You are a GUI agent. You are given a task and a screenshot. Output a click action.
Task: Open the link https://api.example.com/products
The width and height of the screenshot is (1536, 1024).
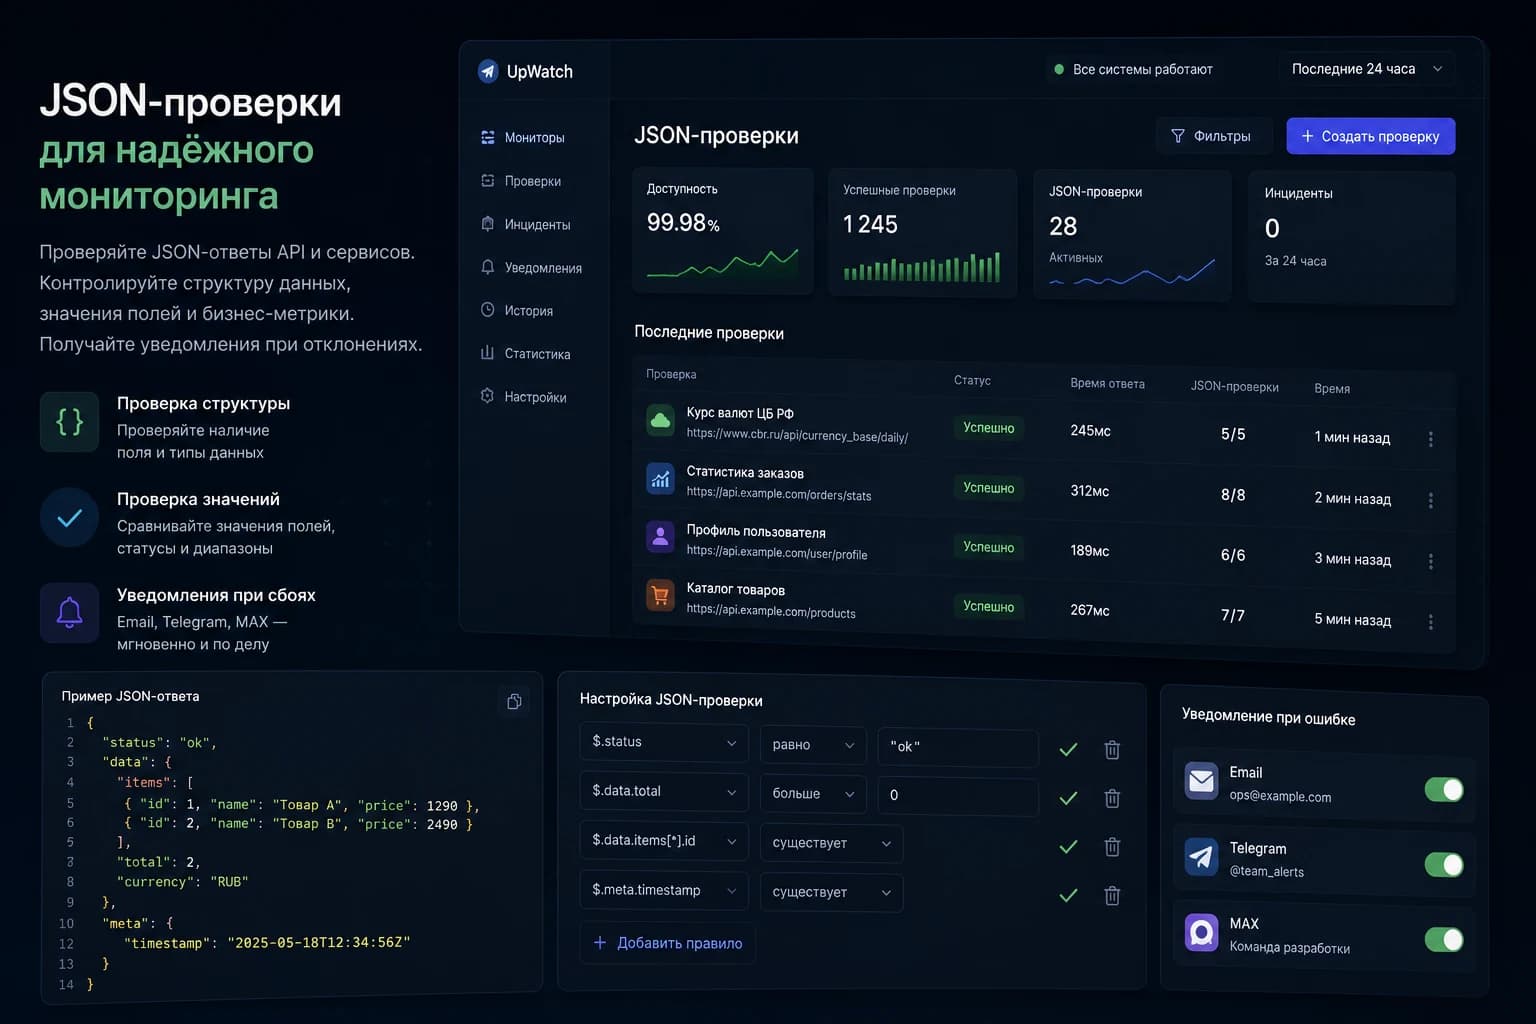[x=771, y=612]
